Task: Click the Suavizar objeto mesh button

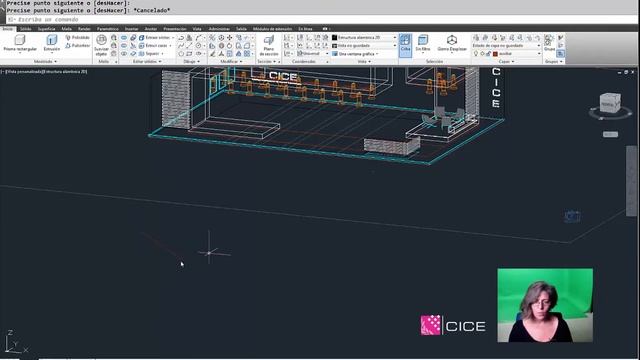Action: (x=101, y=45)
